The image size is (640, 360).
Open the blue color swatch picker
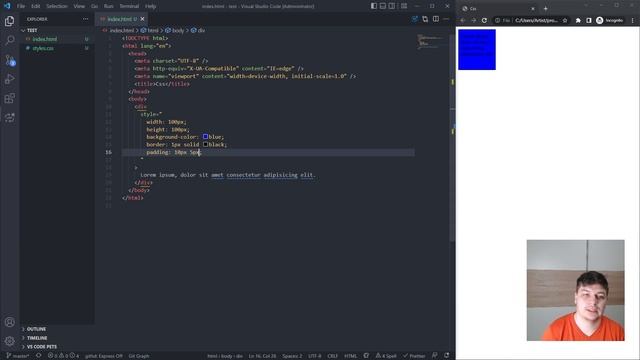point(205,137)
